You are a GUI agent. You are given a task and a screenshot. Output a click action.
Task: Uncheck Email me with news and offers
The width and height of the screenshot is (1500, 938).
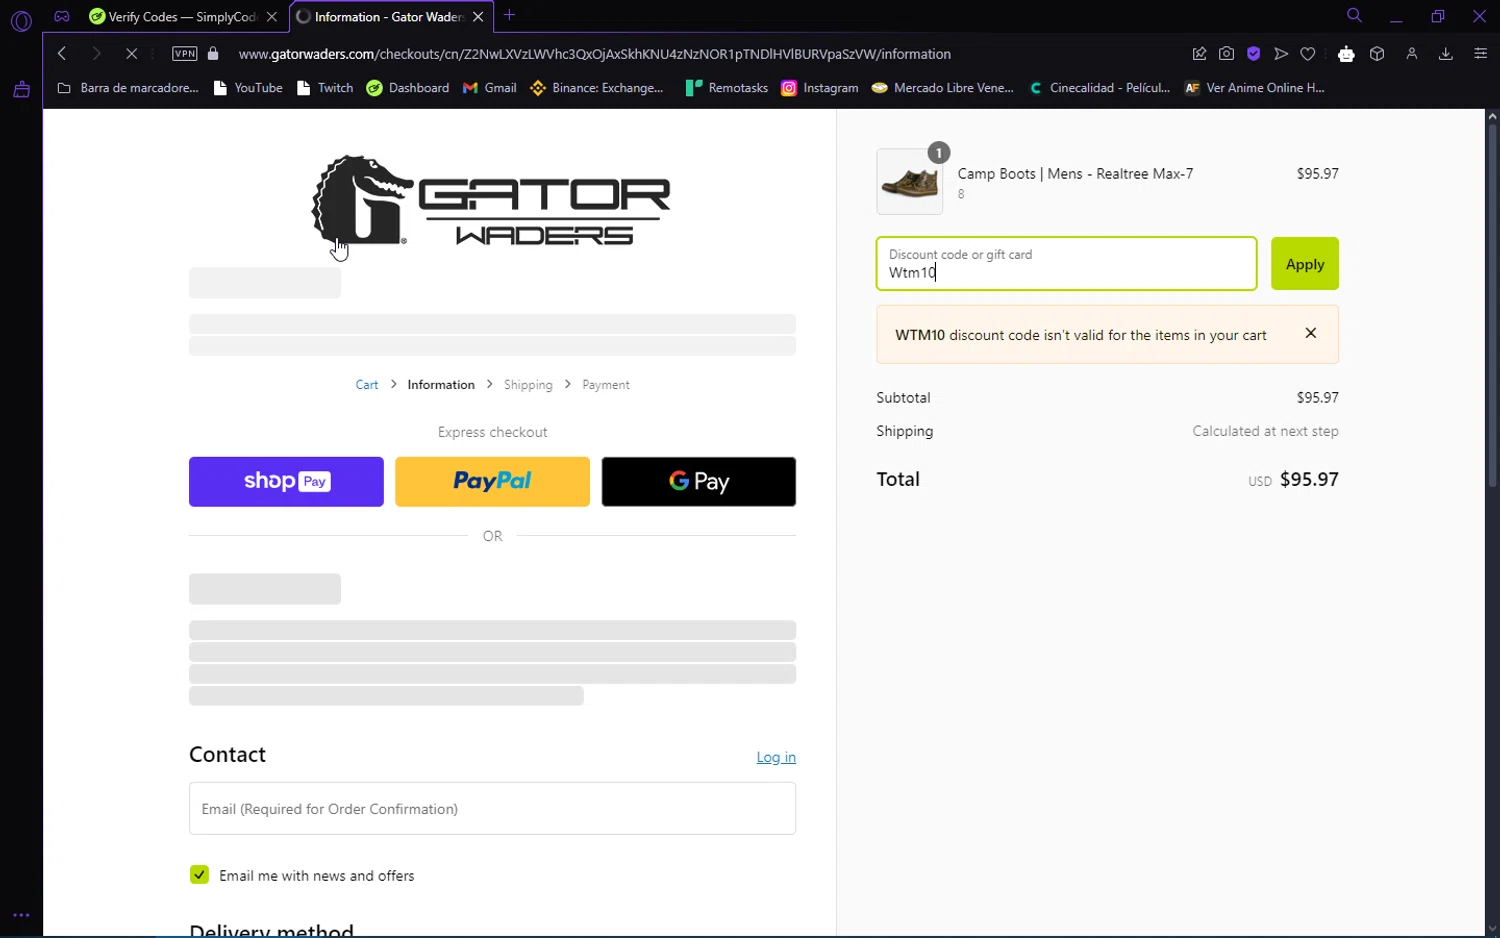click(x=199, y=875)
